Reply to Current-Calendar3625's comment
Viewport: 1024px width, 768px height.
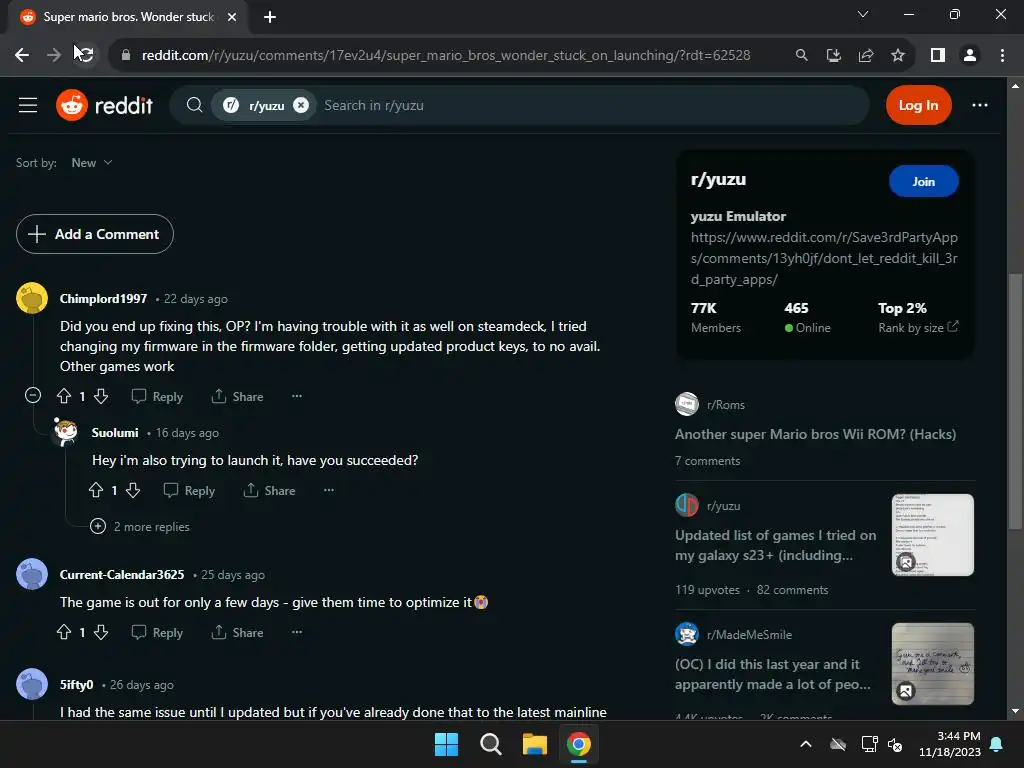pos(157,632)
